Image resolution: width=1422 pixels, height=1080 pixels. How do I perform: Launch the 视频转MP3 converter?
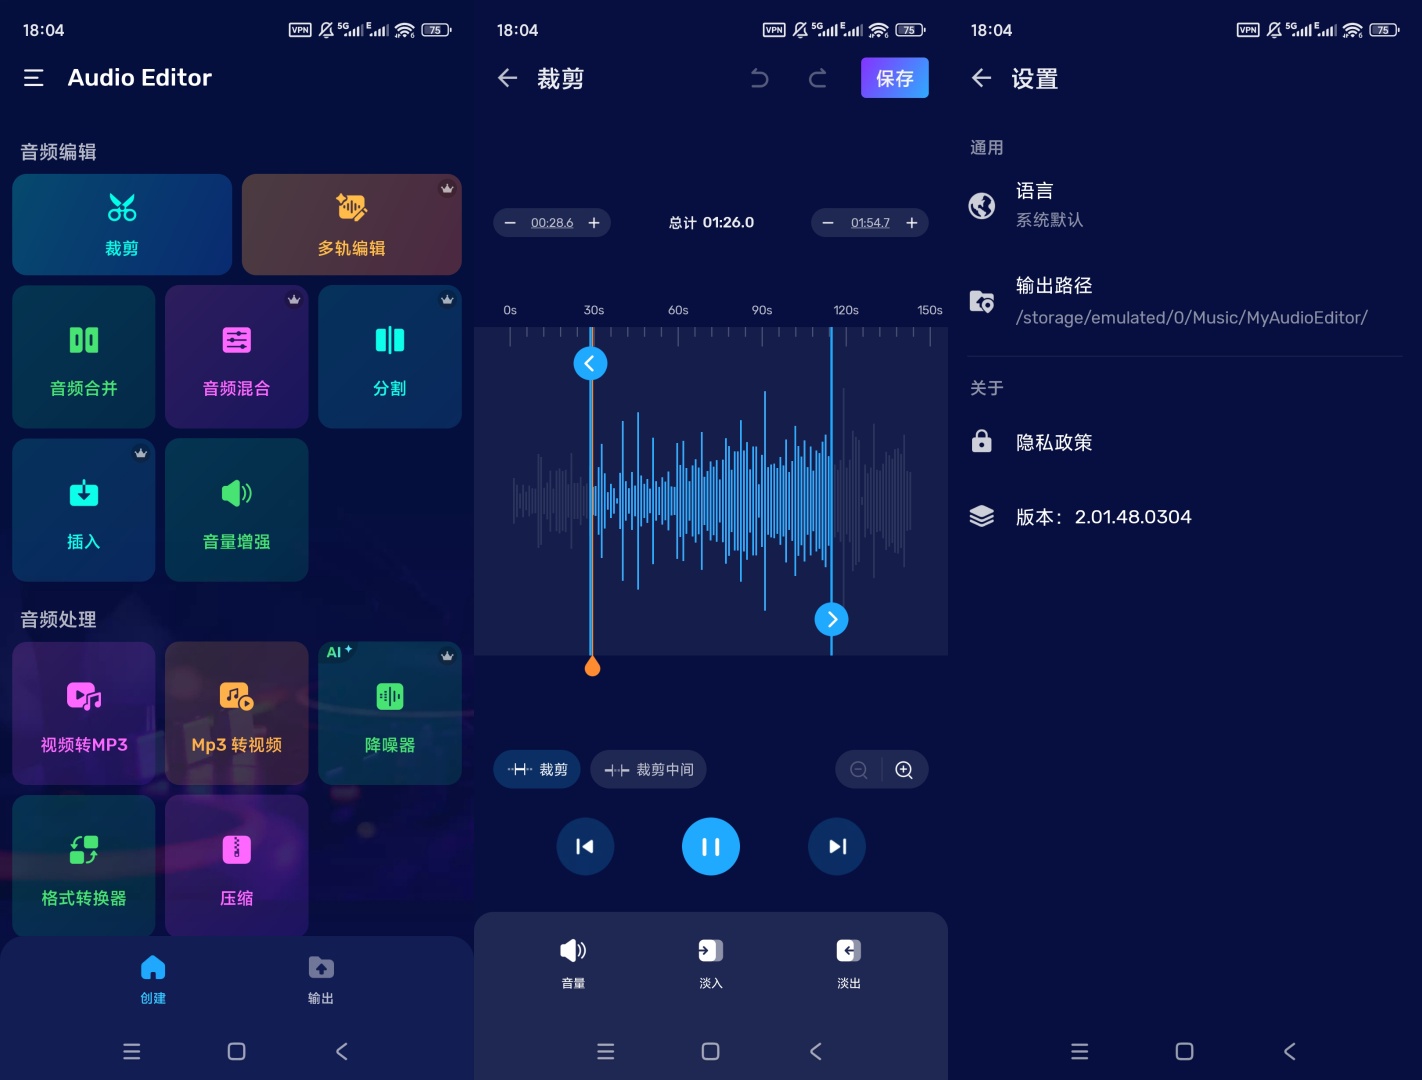click(83, 713)
